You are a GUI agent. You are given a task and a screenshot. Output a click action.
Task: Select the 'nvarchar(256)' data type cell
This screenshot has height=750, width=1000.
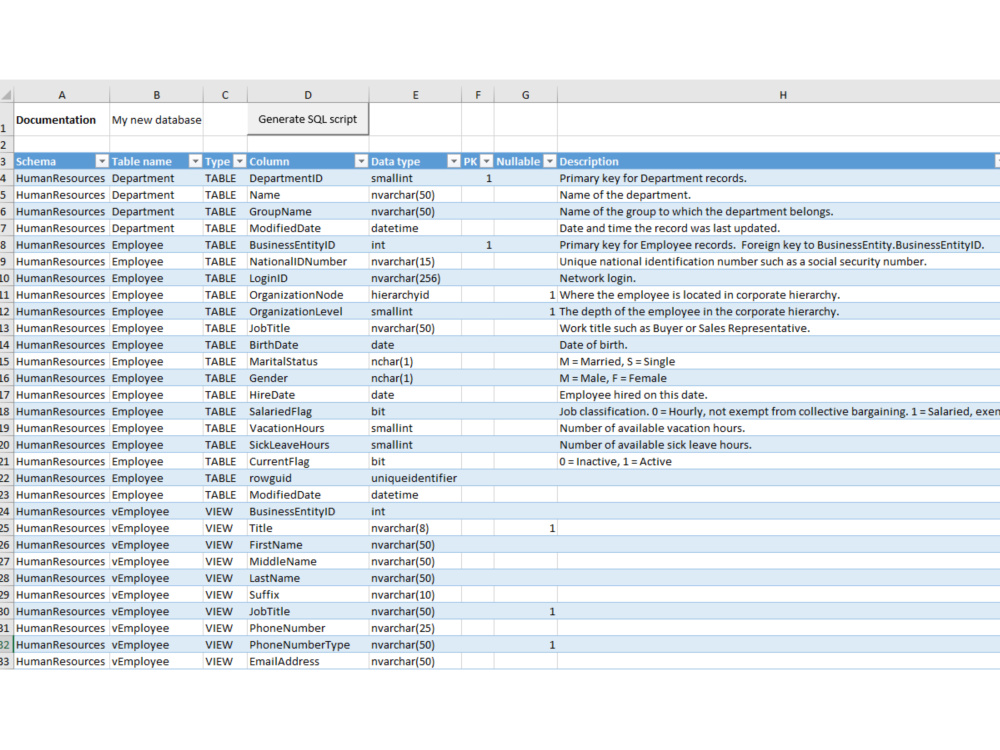coord(415,278)
